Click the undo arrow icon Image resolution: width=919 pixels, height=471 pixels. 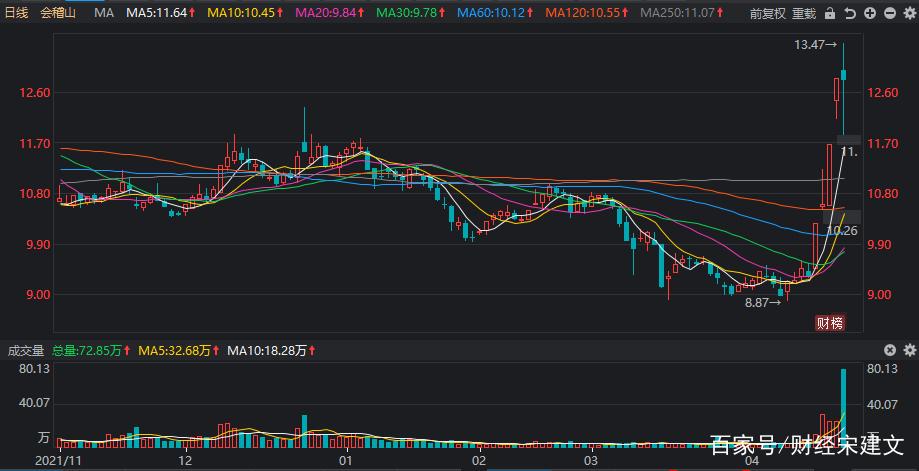[x=849, y=13]
